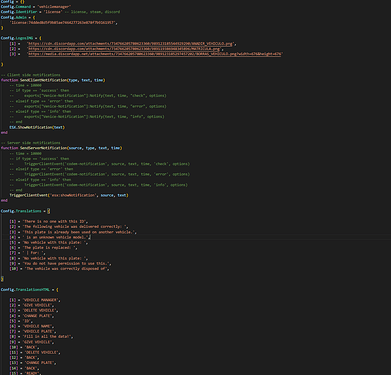Click translation 'There is no one with this ID'
This screenshot has width=391, height=375.
pyautogui.click(x=54, y=221)
